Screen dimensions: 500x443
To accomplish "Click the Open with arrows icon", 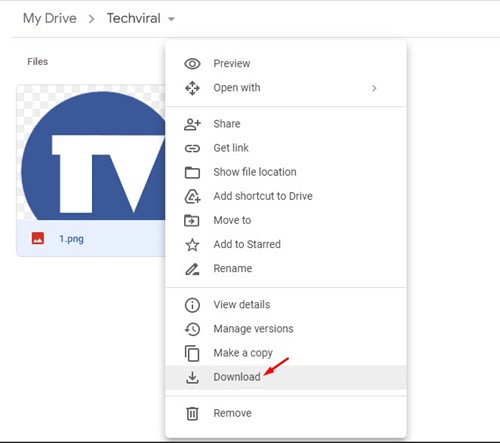I will click(x=192, y=88).
